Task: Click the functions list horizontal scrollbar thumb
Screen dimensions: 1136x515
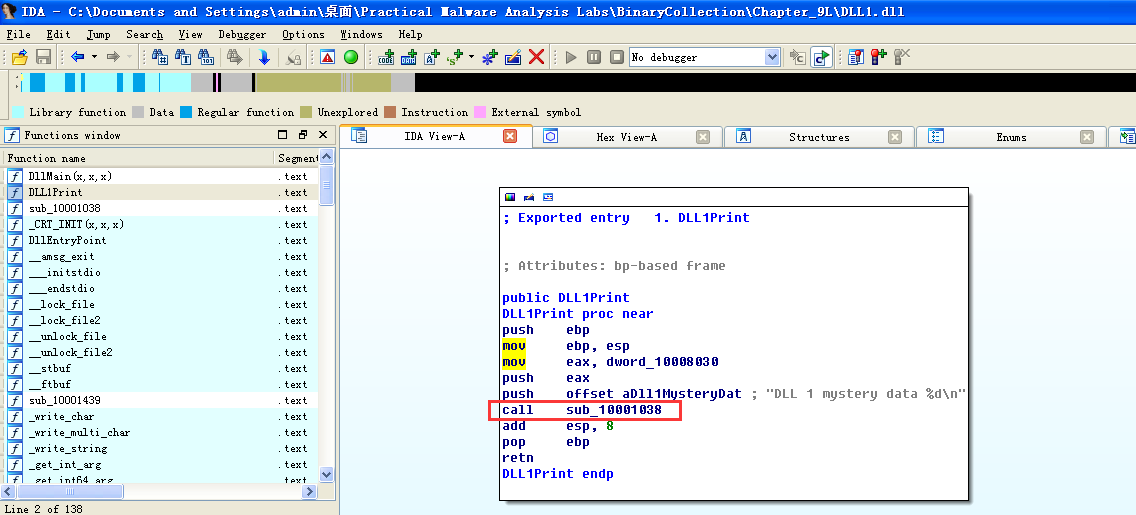Action: pyautogui.click(x=70, y=492)
